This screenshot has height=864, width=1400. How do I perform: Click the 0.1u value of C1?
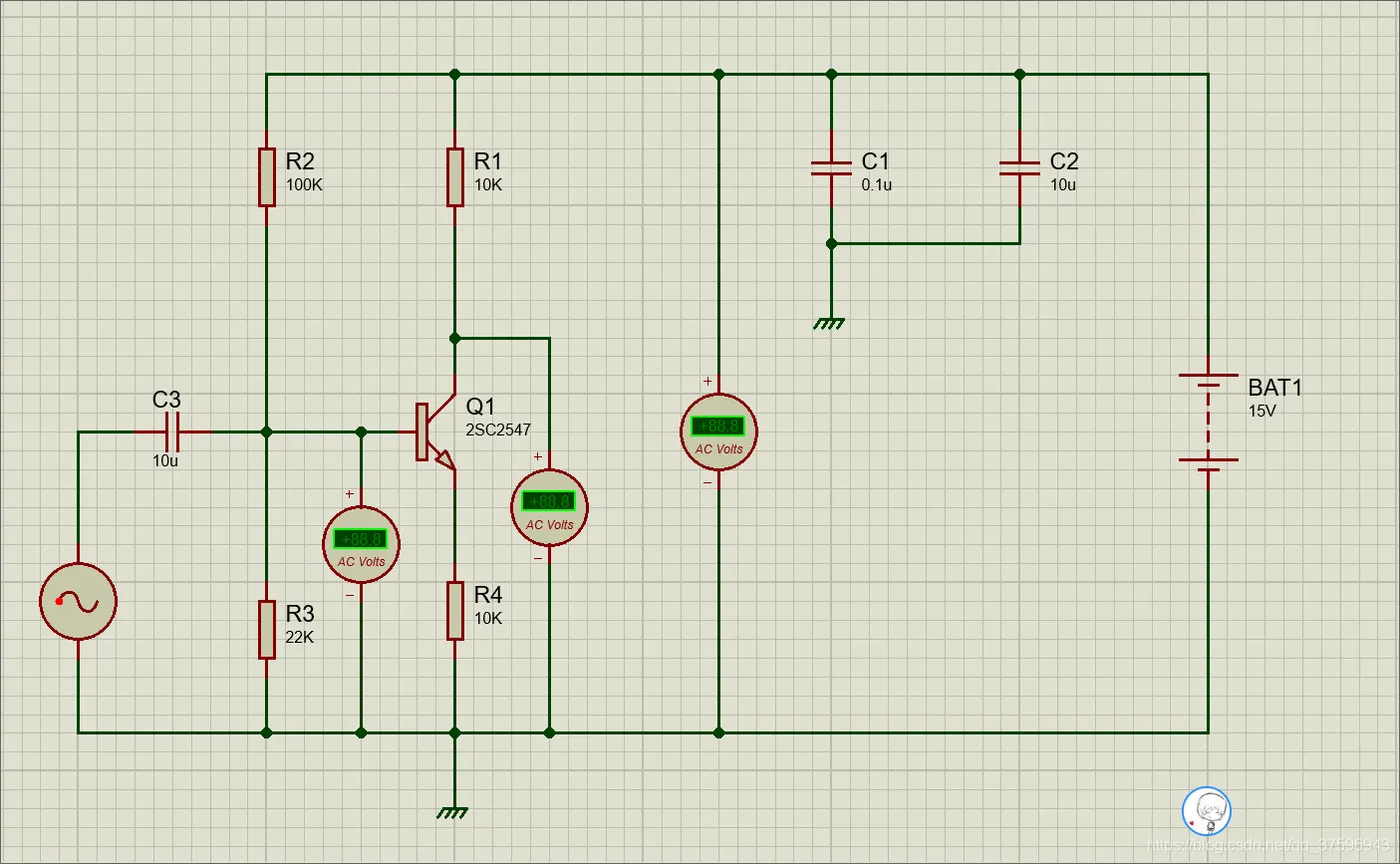click(876, 185)
